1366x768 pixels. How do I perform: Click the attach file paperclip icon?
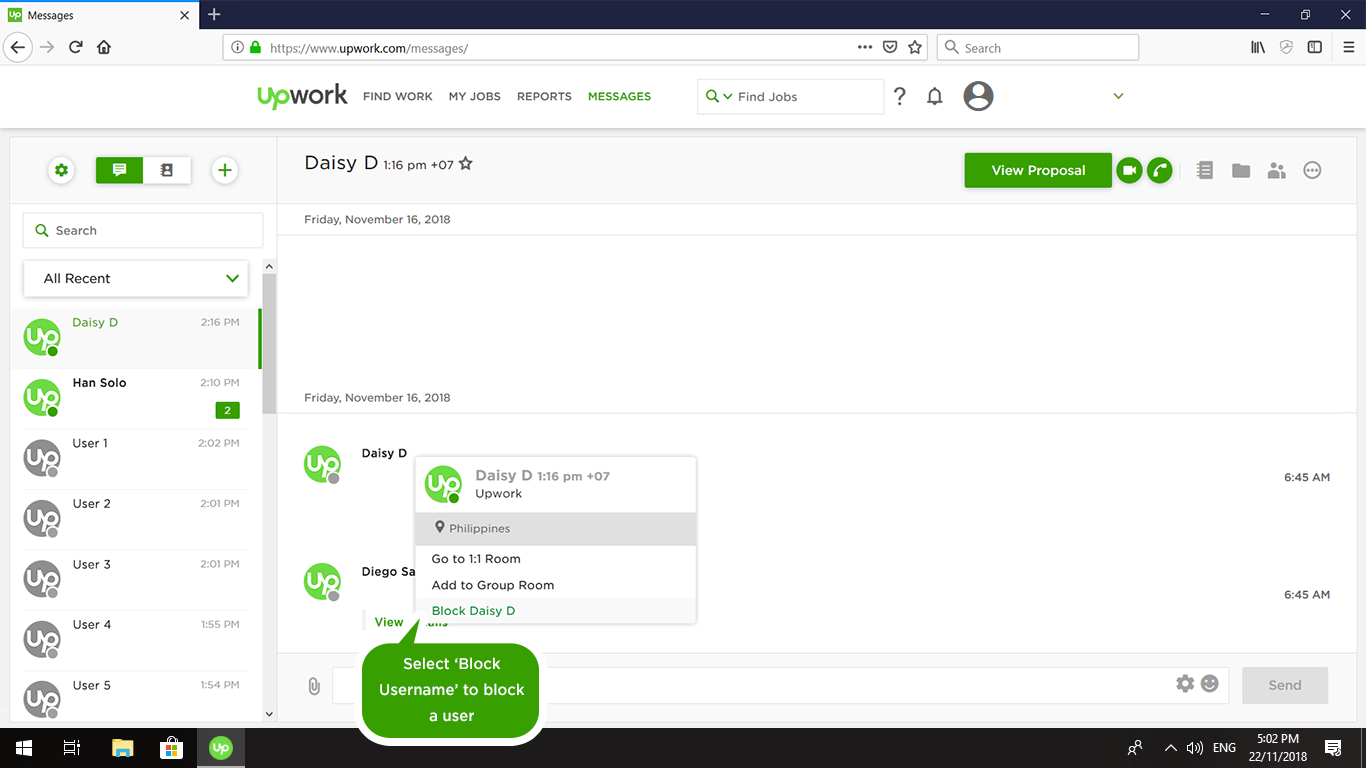[314, 686]
